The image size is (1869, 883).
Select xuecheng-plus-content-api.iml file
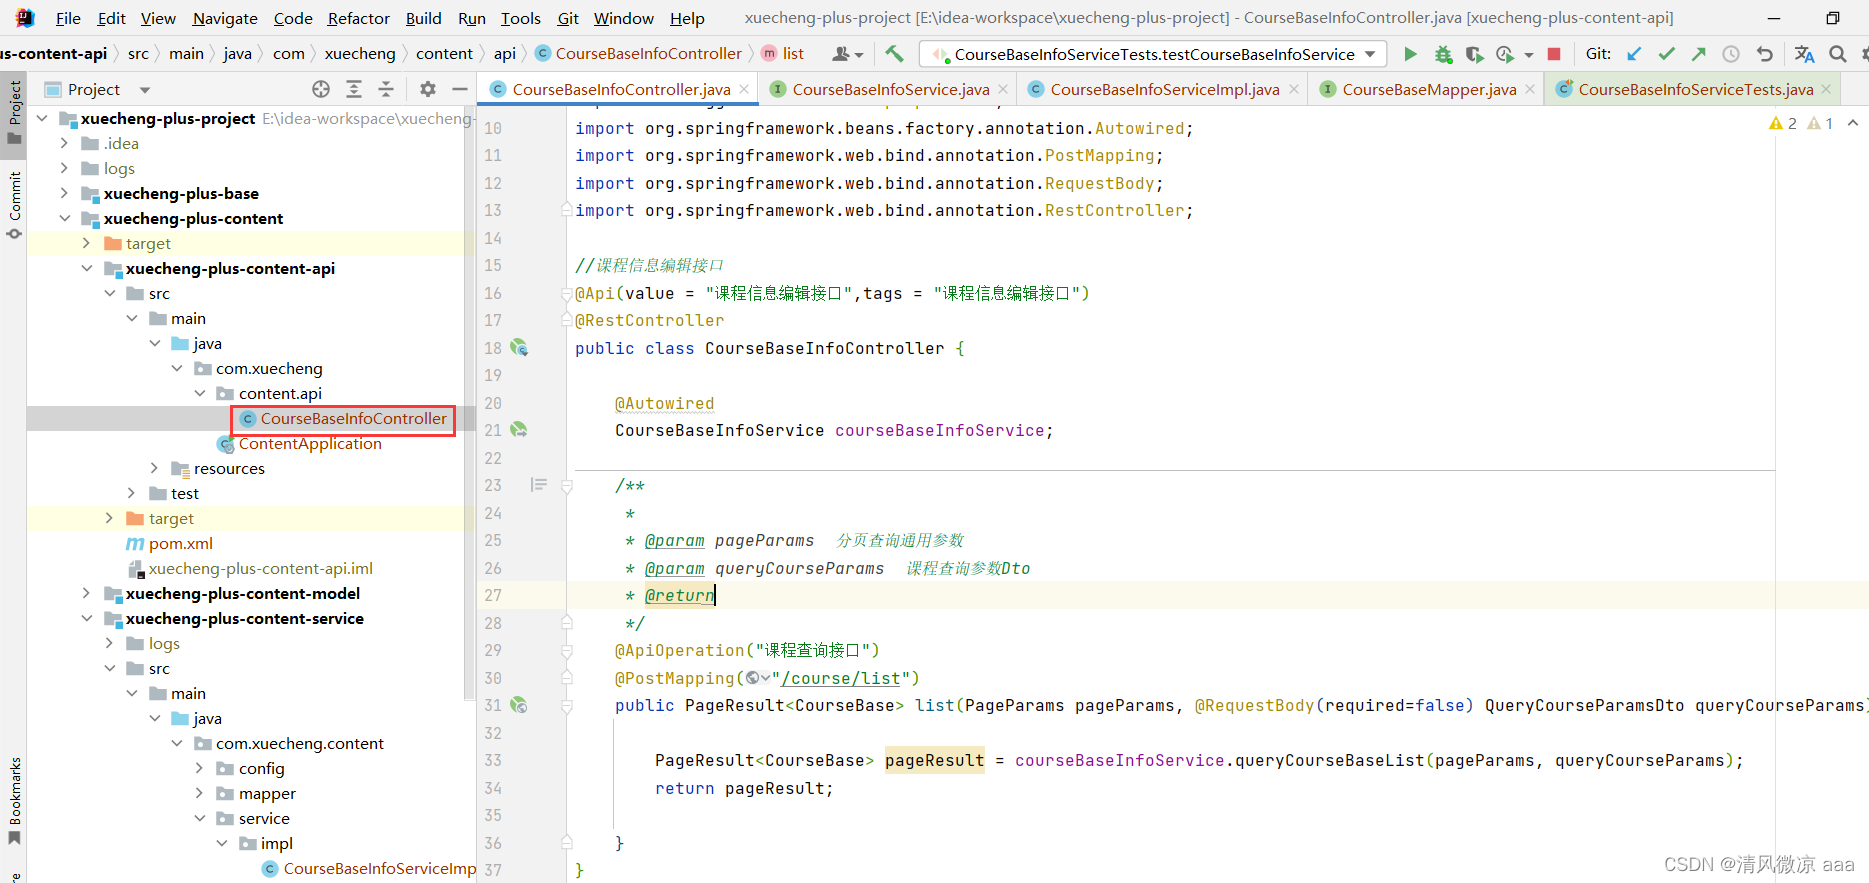coord(260,568)
